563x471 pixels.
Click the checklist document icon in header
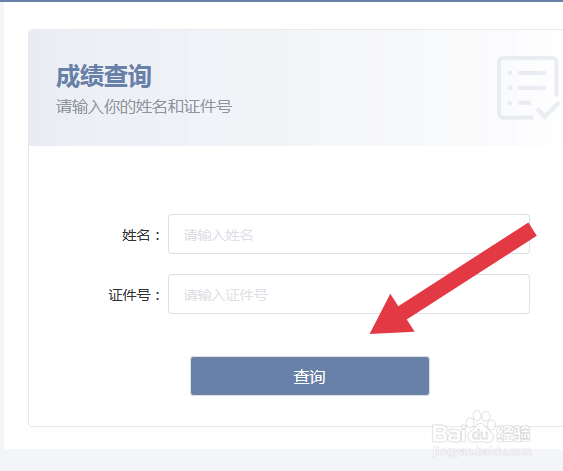[x=528, y=88]
